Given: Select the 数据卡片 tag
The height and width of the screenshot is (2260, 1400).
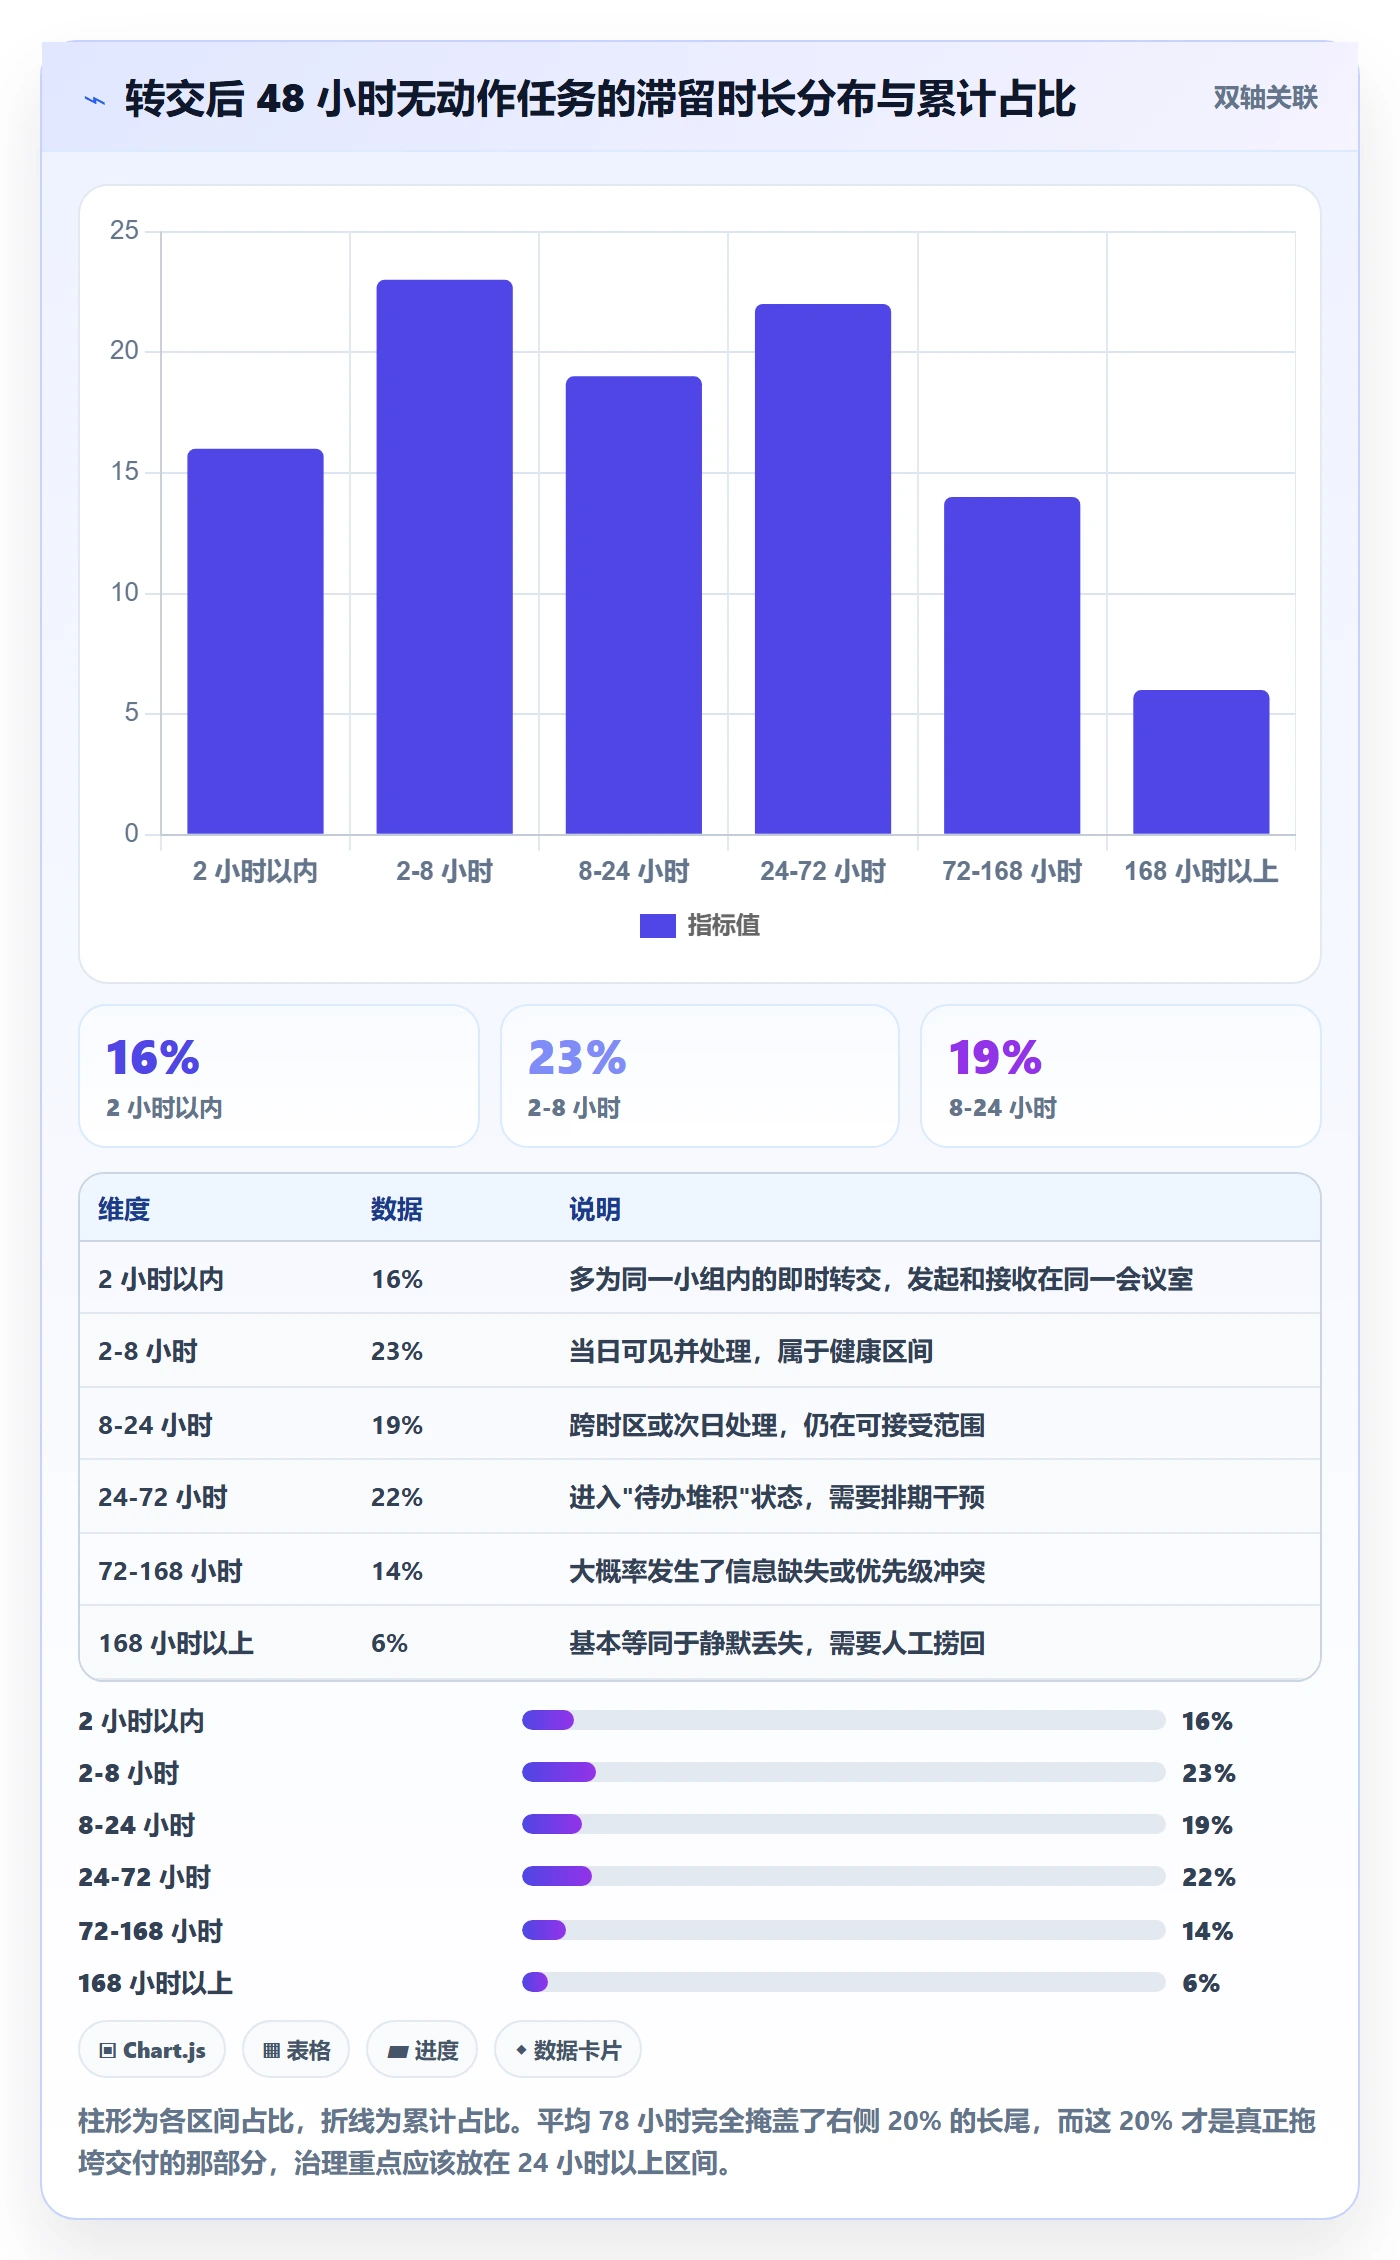Looking at the screenshot, I should point(567,2050).
